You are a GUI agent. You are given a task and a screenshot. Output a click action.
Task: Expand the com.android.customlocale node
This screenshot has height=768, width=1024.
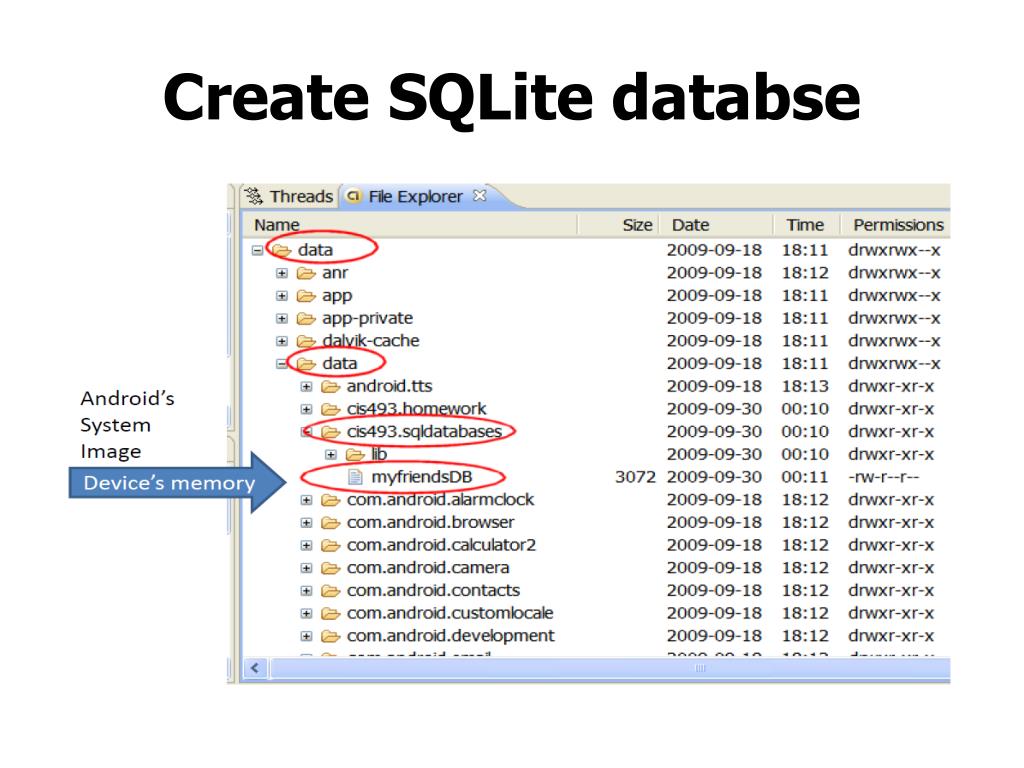(x=306, y=614)
